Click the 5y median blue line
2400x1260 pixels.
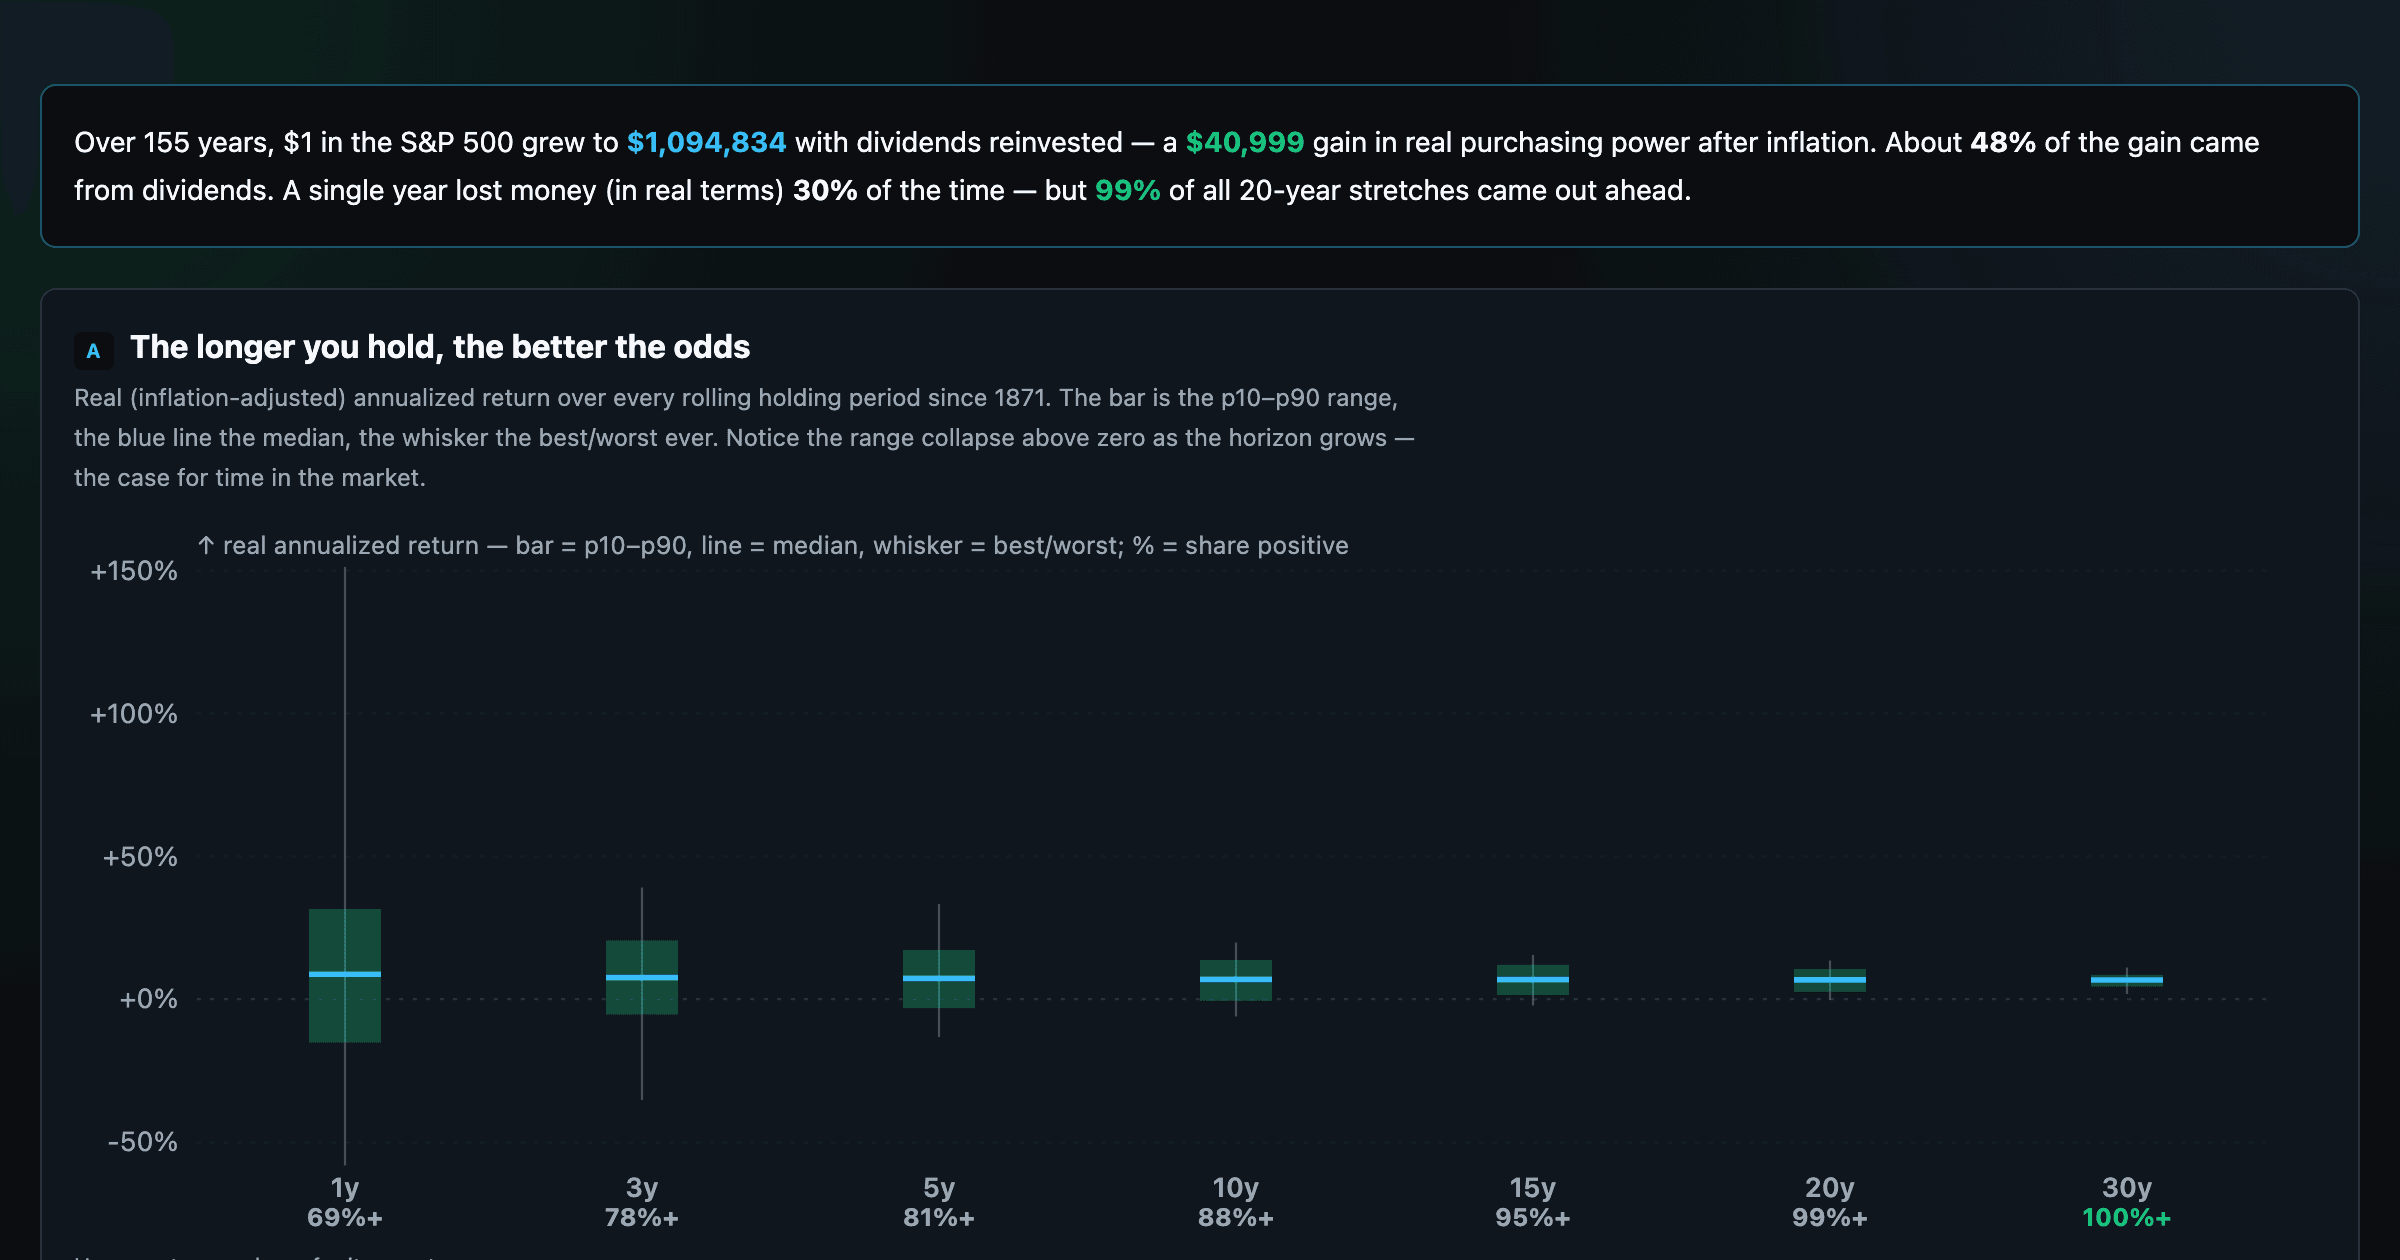[x=939, y=978]
